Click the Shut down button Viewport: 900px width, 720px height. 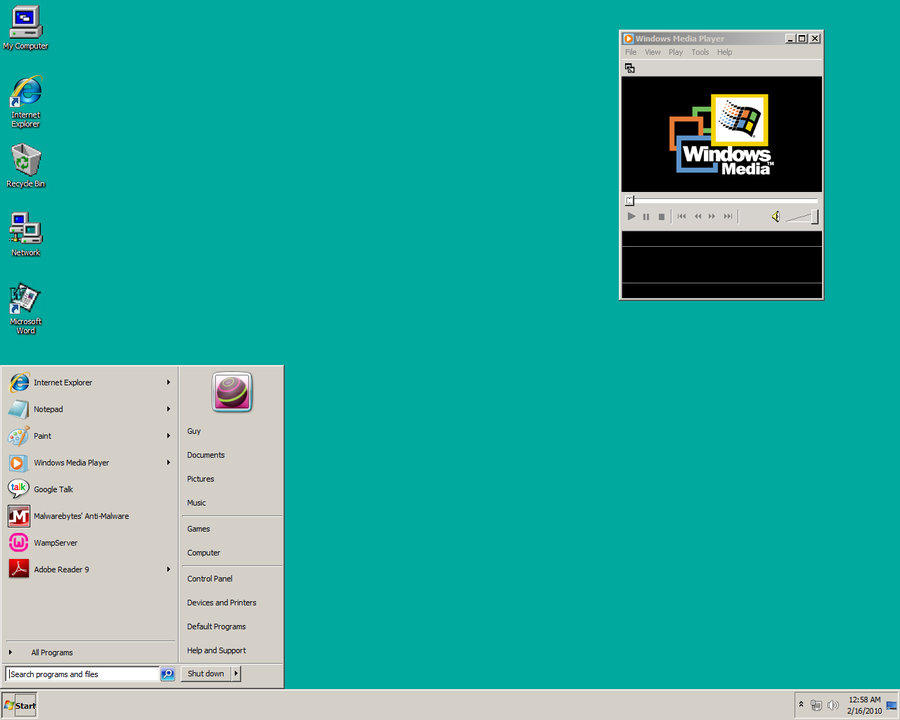pos(205,673)
